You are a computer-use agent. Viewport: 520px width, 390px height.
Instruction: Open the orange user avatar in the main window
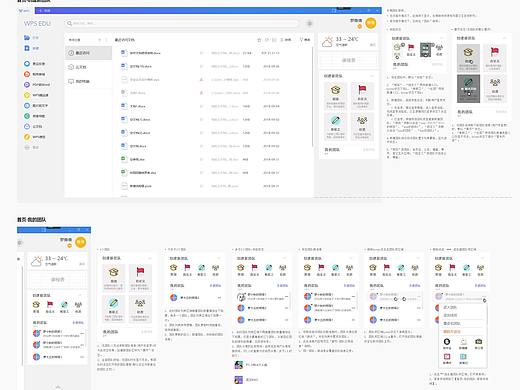371,23
